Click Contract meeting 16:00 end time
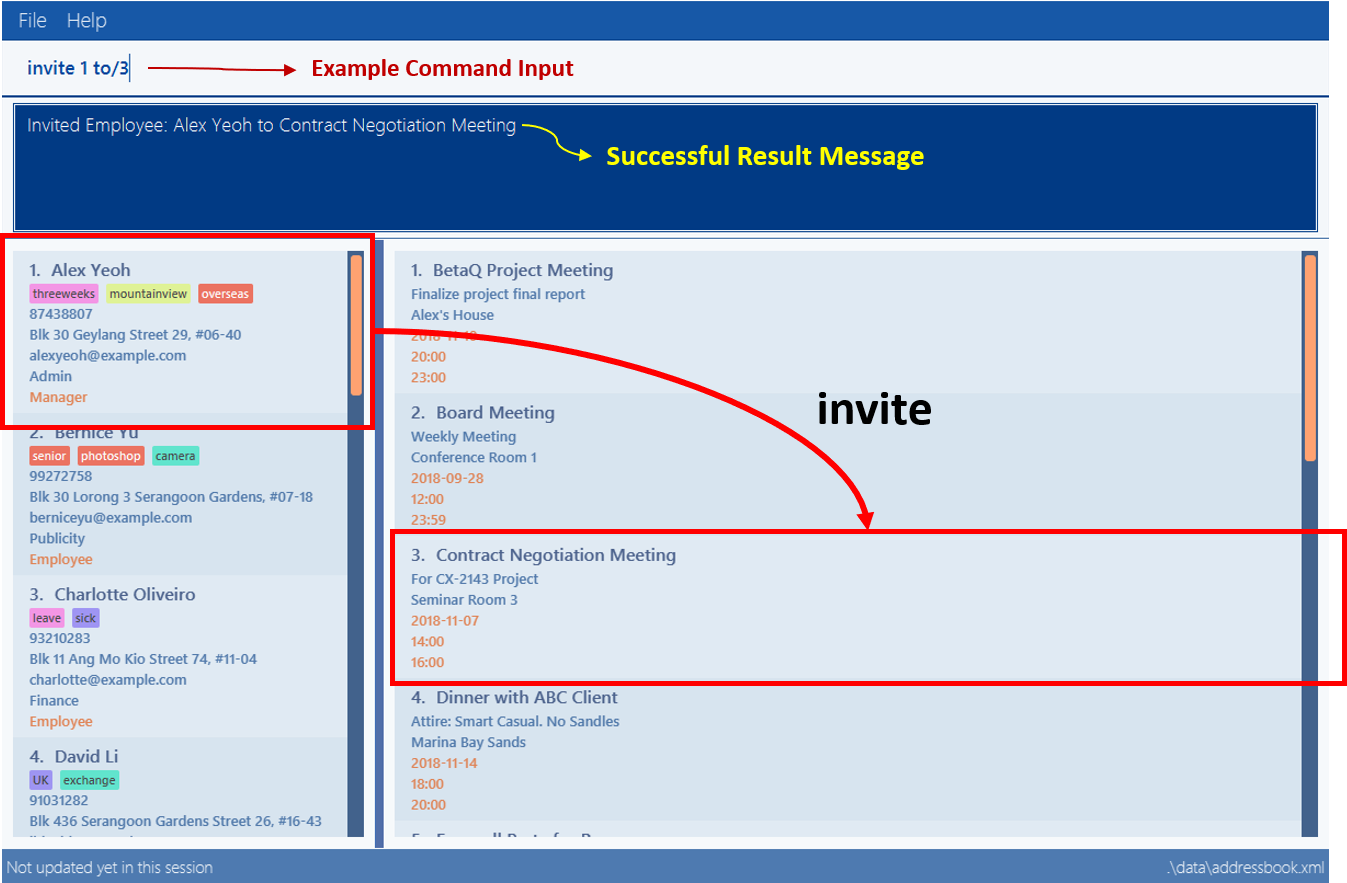This screenshot has width=1347, height=883. pyautogui.click(x=428, y=663)
